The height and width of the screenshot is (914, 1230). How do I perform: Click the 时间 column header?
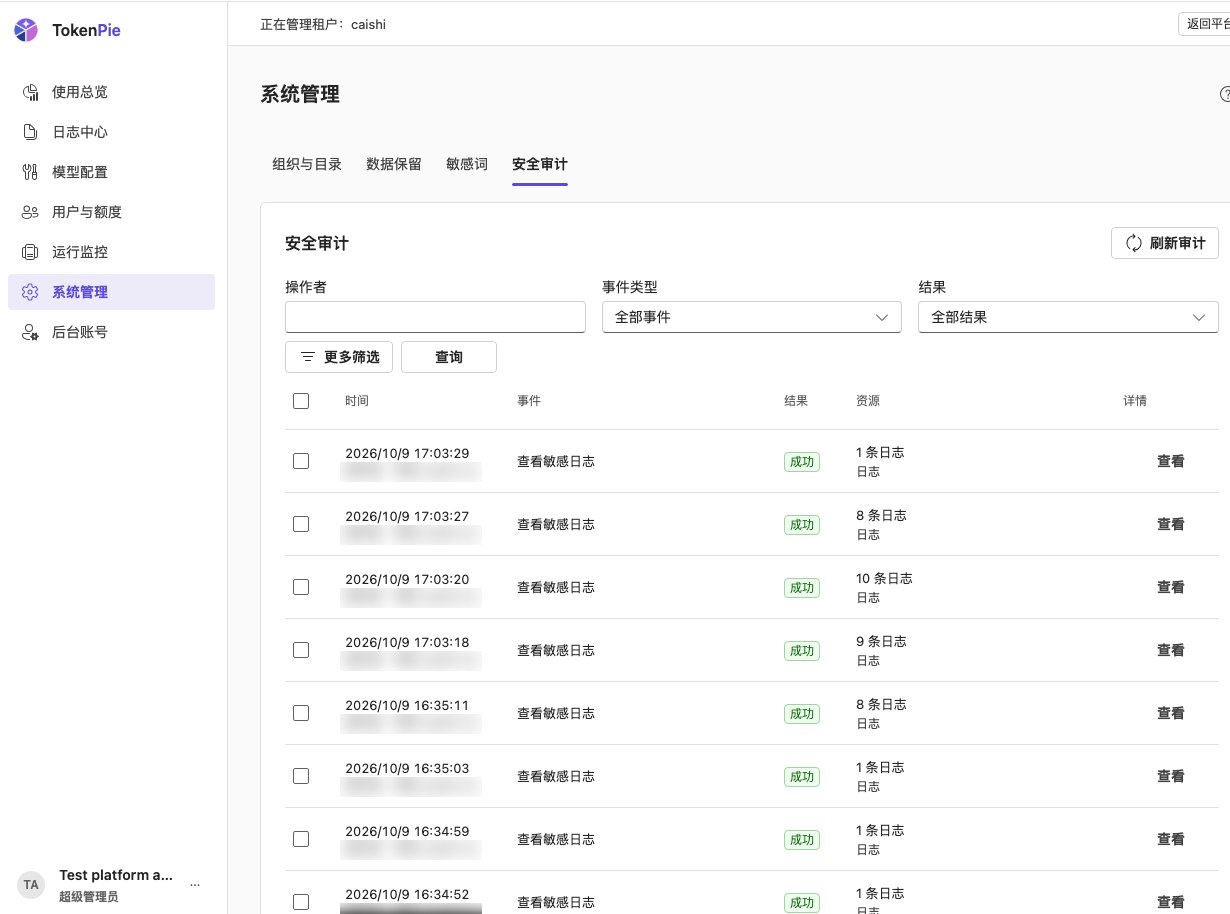(357, 401)
